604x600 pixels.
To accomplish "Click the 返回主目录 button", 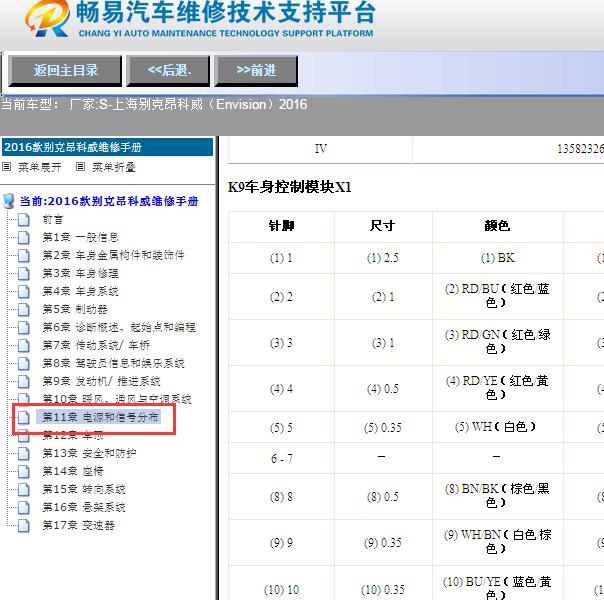I will pos(65,70).
